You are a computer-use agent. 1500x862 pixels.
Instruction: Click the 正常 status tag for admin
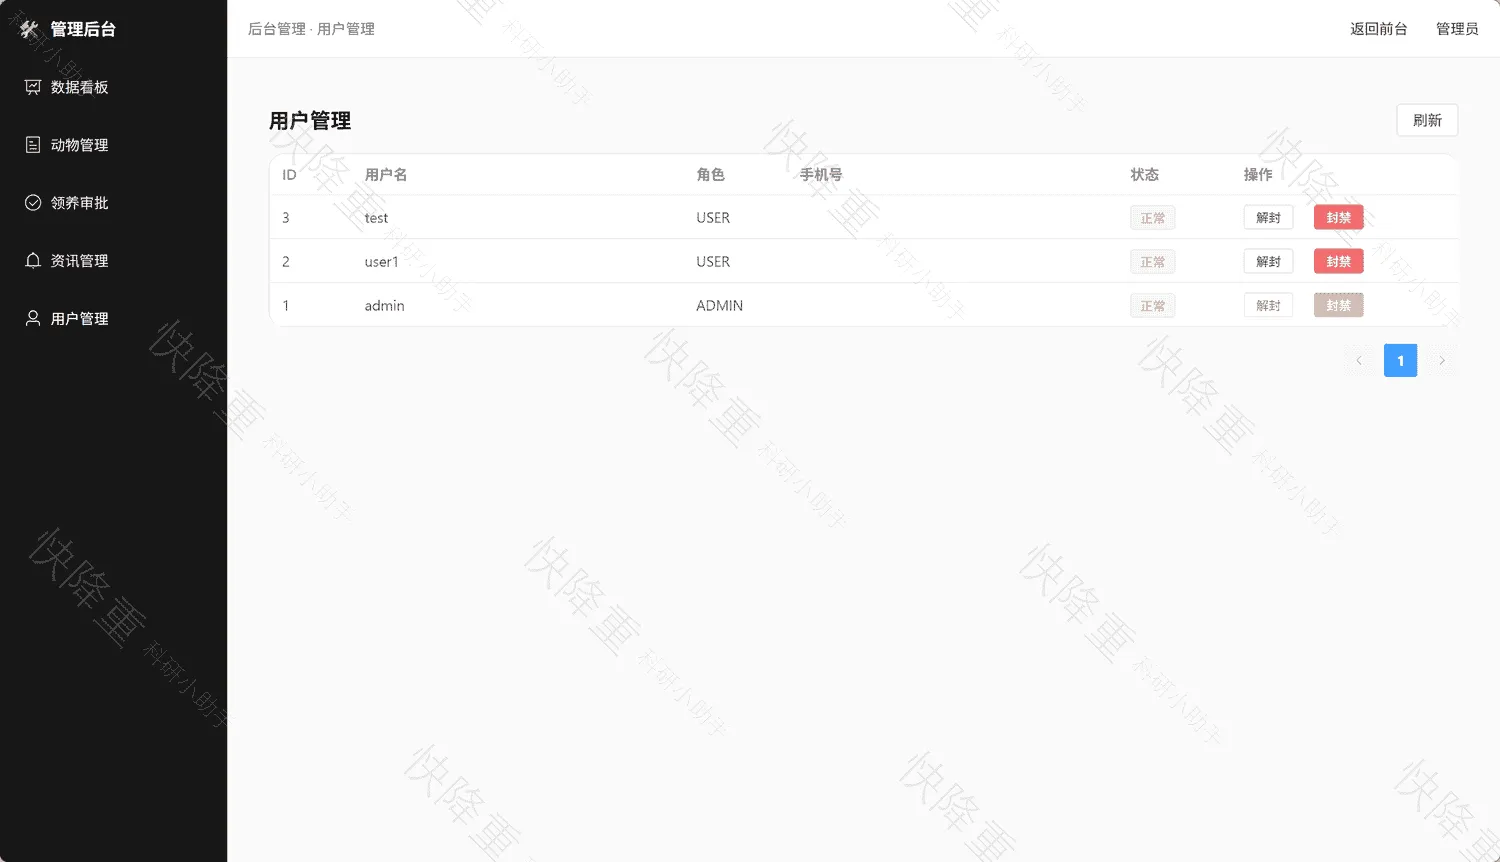1153,306
